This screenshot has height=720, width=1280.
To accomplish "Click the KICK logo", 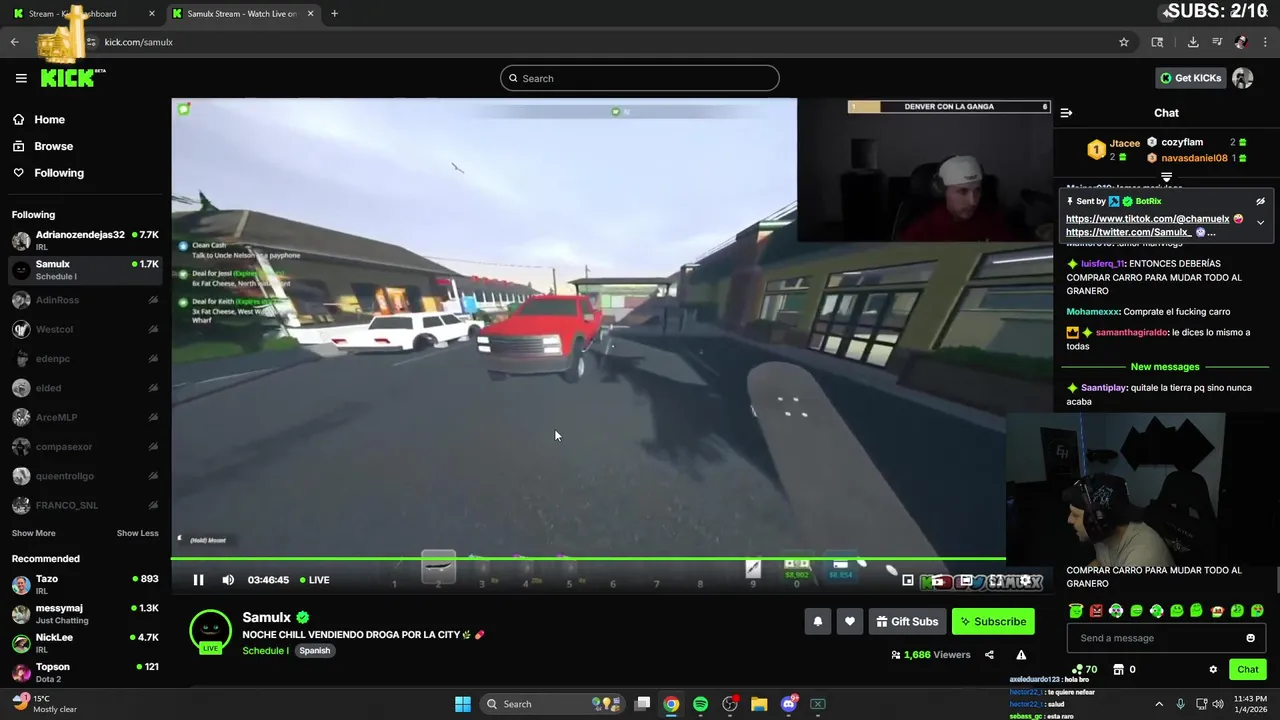I will pyautogui.click(x=70, y=78).
